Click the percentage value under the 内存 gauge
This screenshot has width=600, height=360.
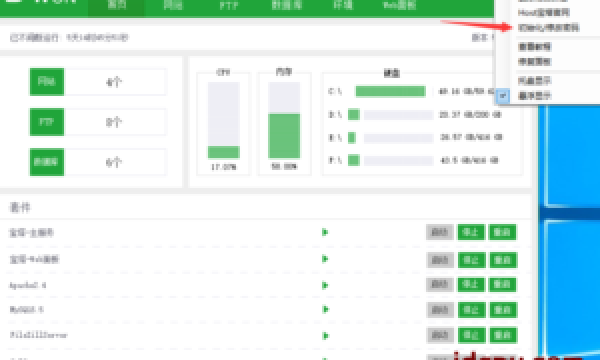tap(284, 166)
